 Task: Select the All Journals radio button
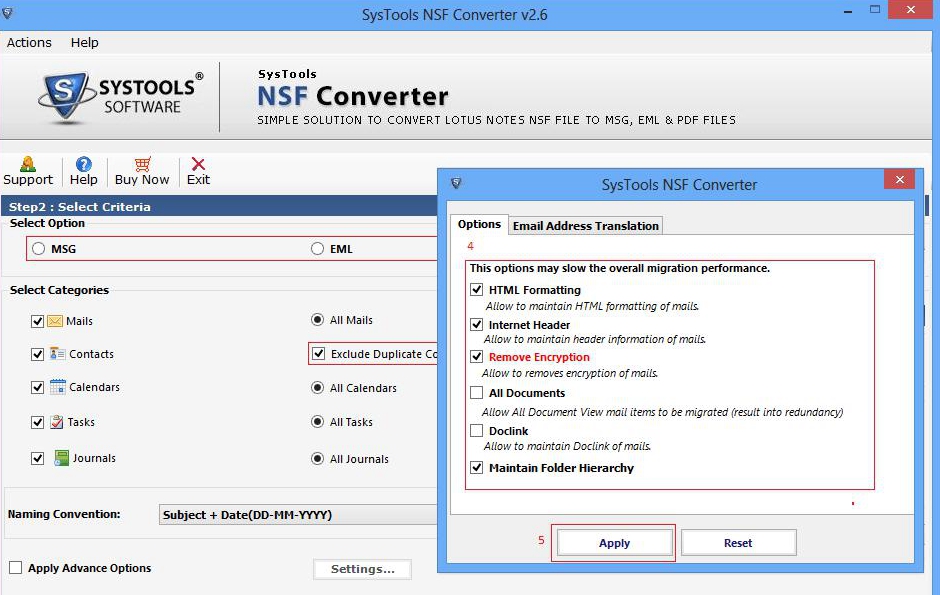[317, 459]
